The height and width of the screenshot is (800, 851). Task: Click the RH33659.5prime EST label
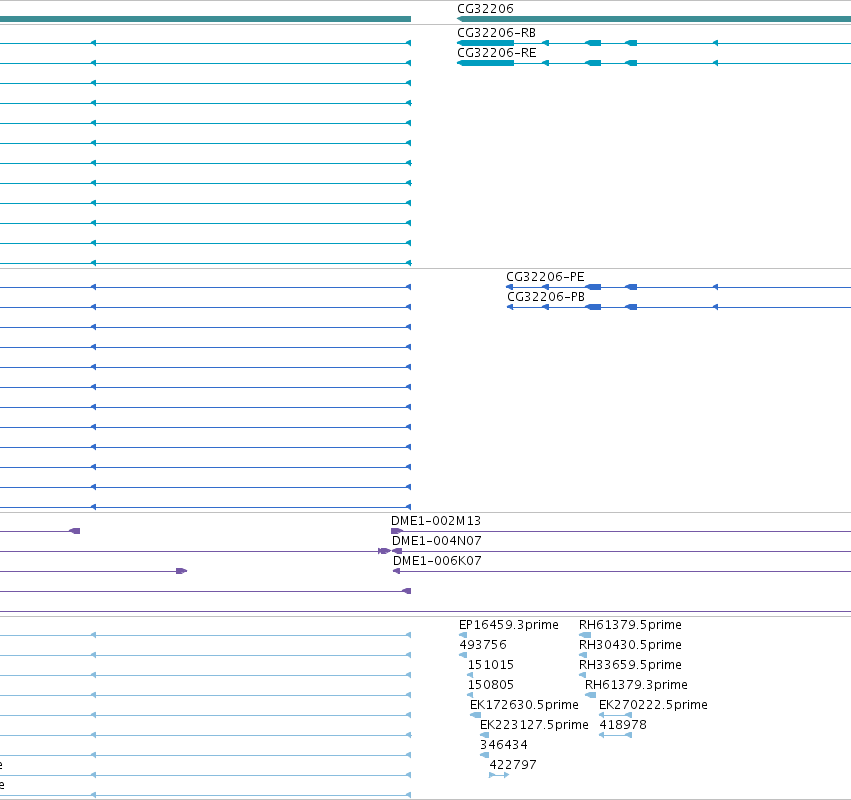click(x=630, y=665)
